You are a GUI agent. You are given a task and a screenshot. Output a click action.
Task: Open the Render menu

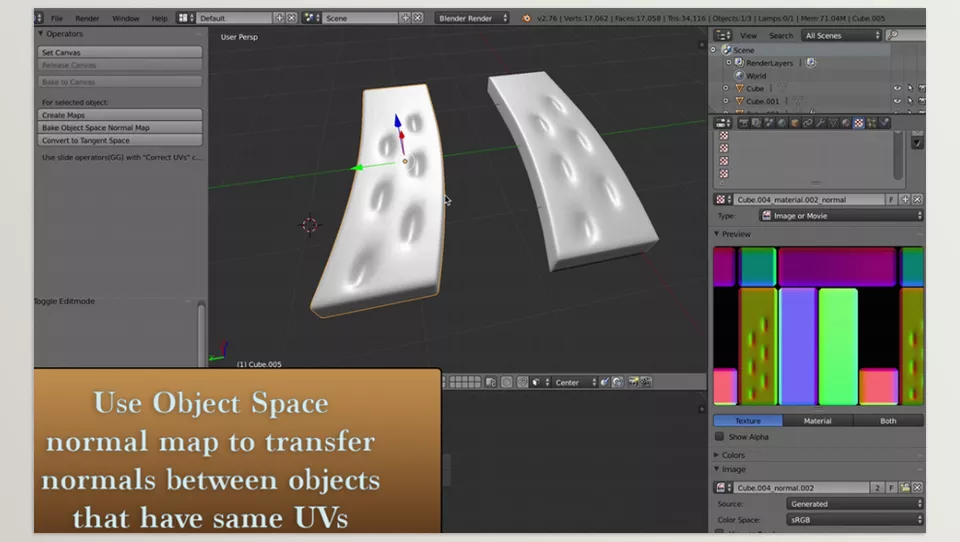(87, 18)
